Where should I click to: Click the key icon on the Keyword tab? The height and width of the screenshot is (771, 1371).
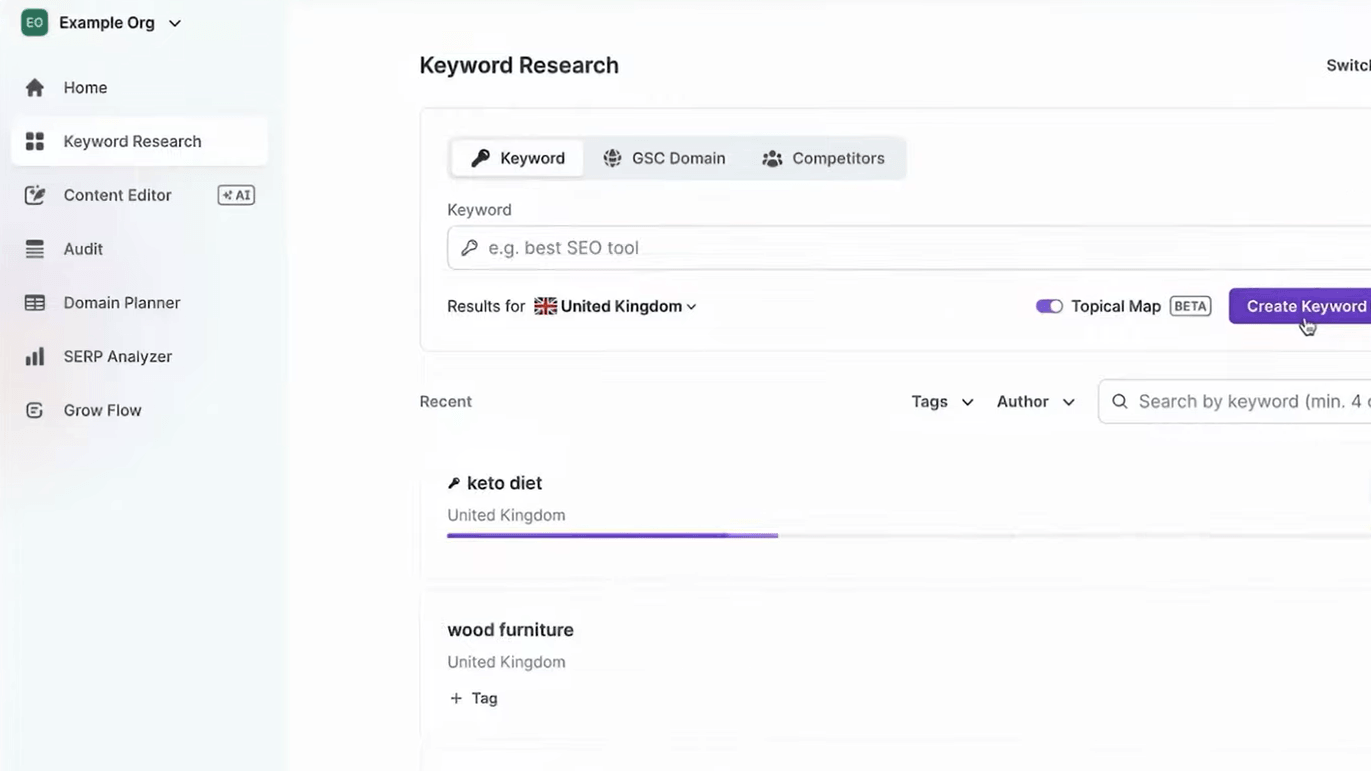[481, 158]
